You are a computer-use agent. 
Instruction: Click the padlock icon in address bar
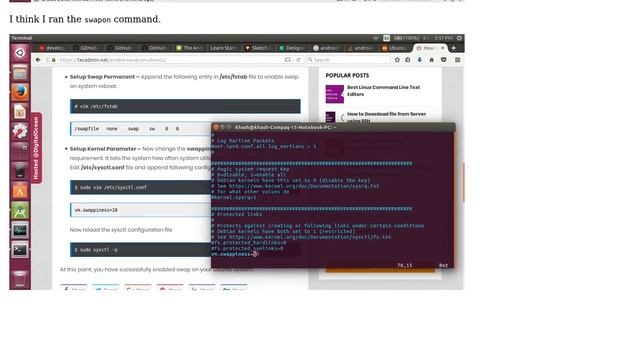coord(53,60)
